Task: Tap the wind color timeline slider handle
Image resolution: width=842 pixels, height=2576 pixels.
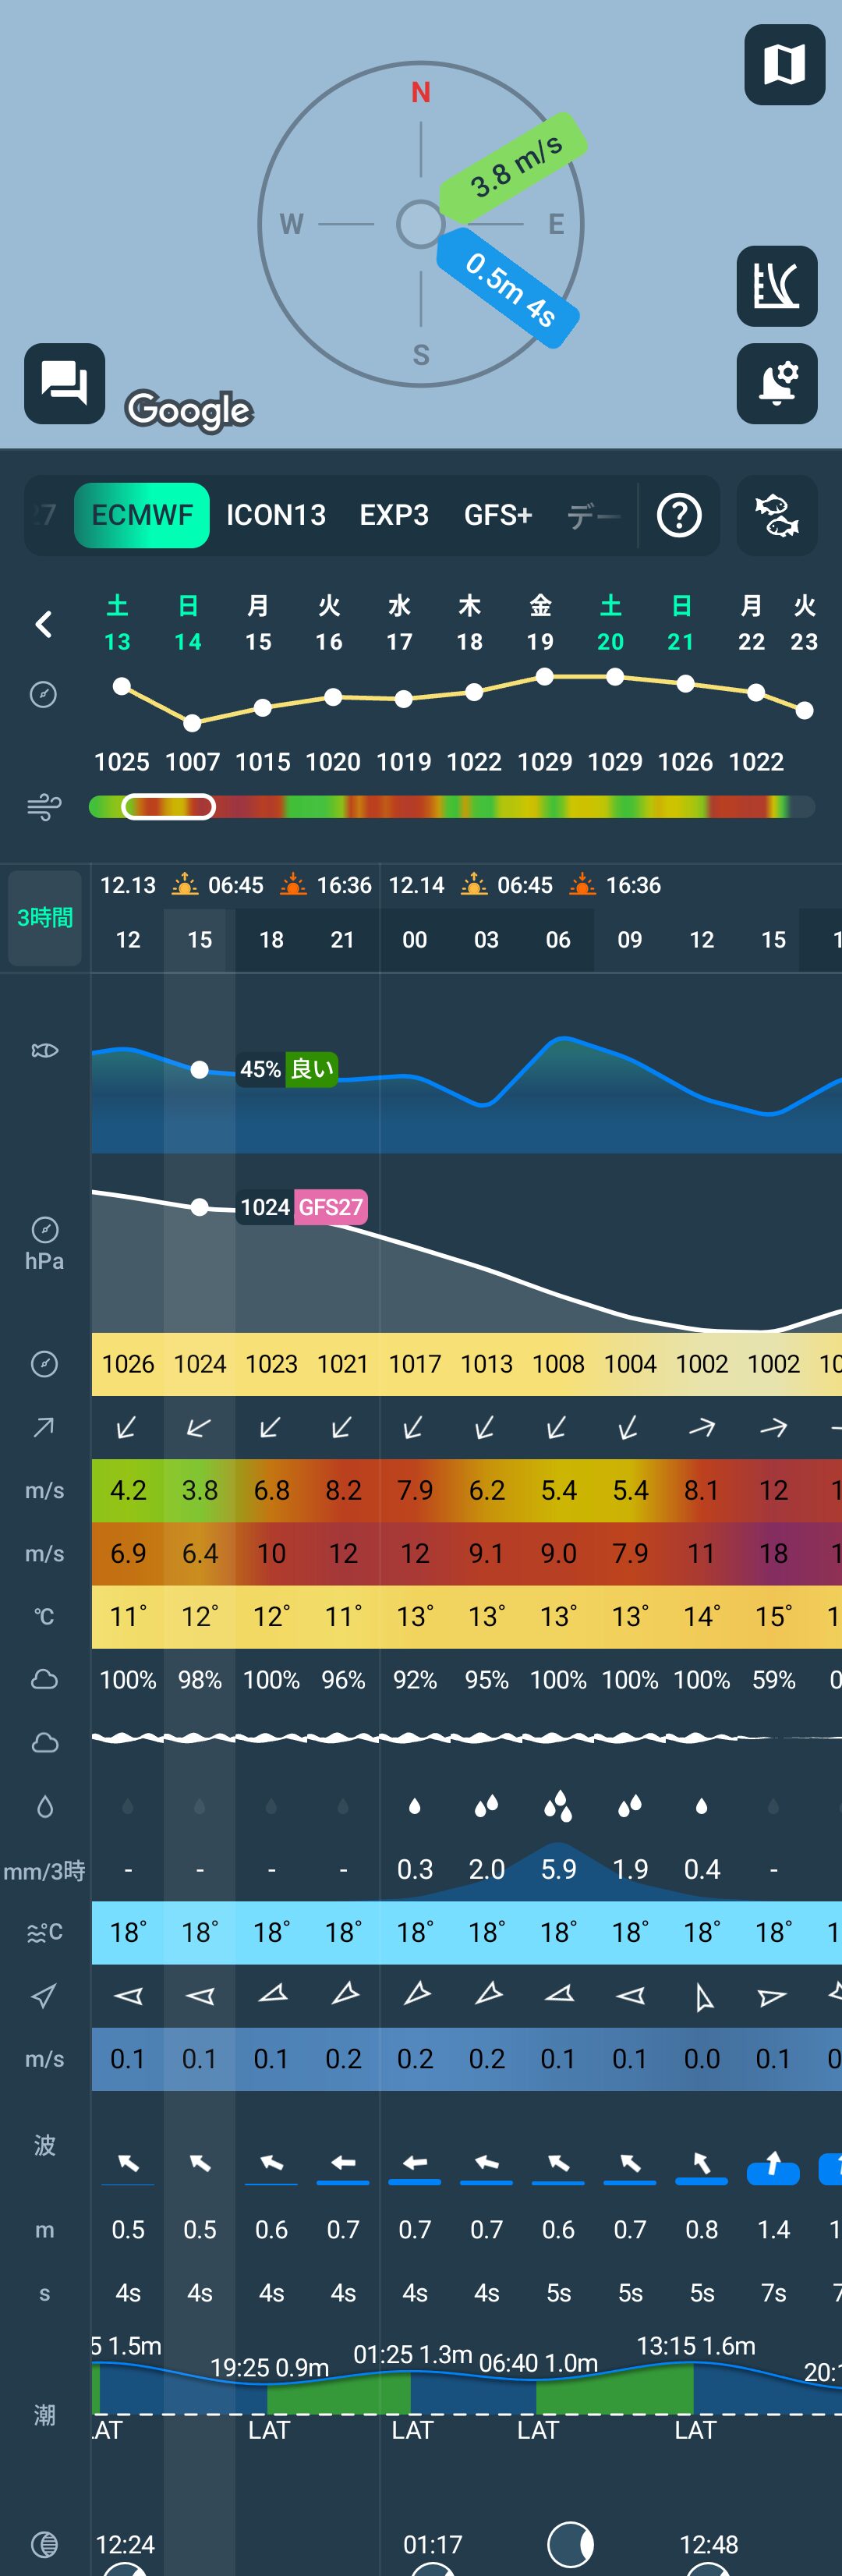Action: [168, 806]
